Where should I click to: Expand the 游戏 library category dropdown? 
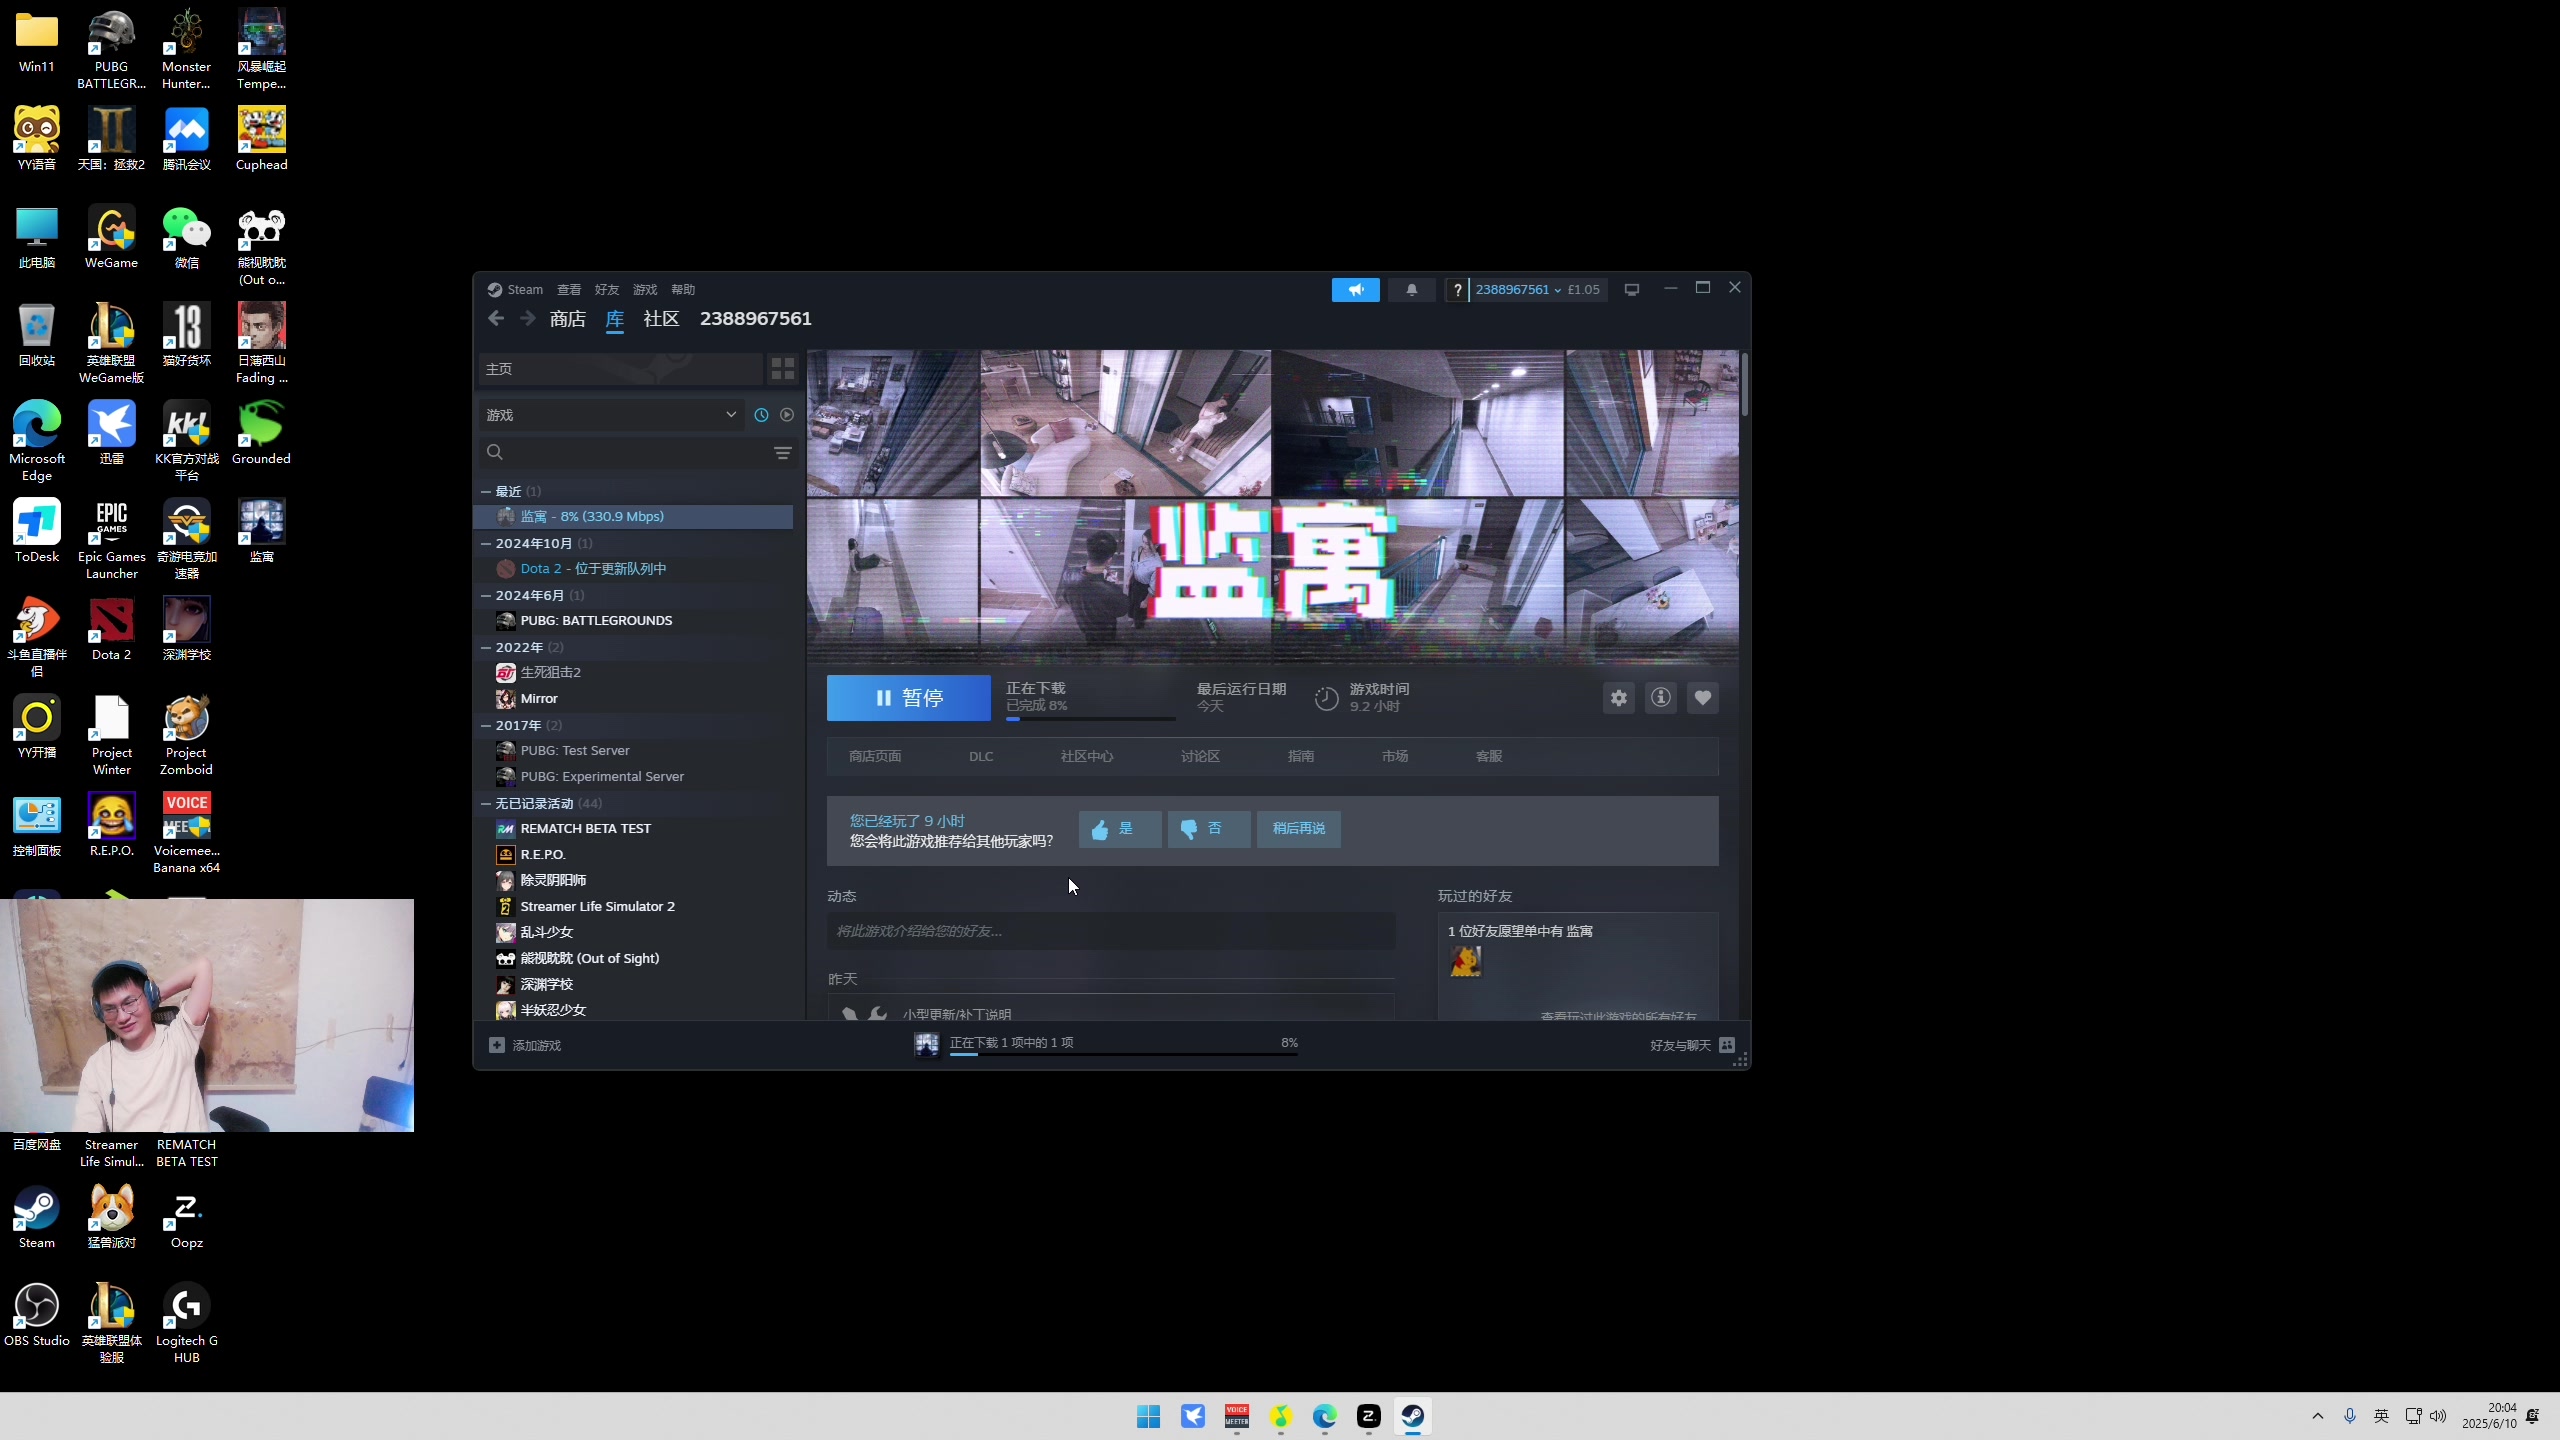(611, 415)
